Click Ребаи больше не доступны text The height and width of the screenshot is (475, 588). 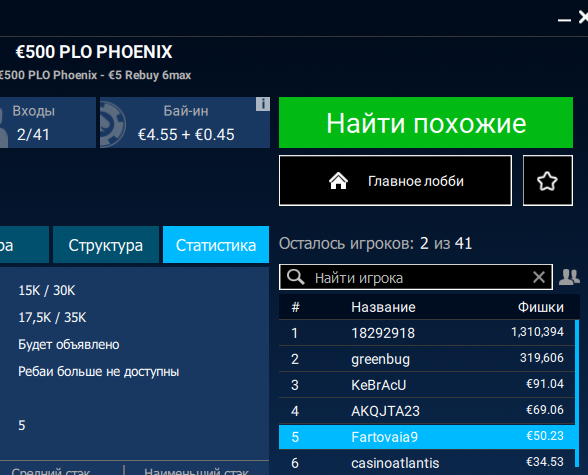click(99, 372)
